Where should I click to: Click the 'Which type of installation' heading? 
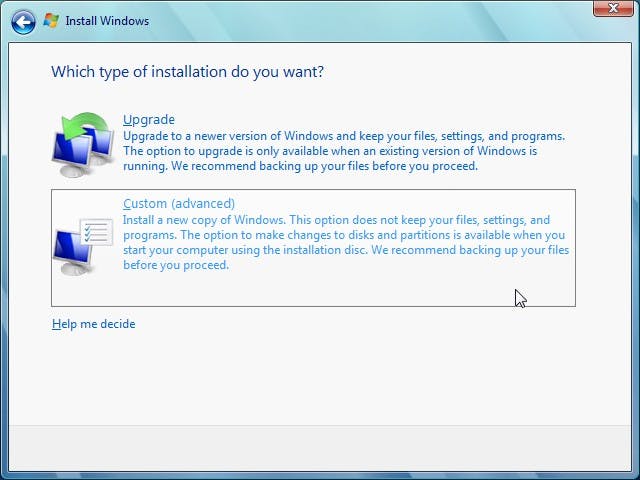coord(187,72)
